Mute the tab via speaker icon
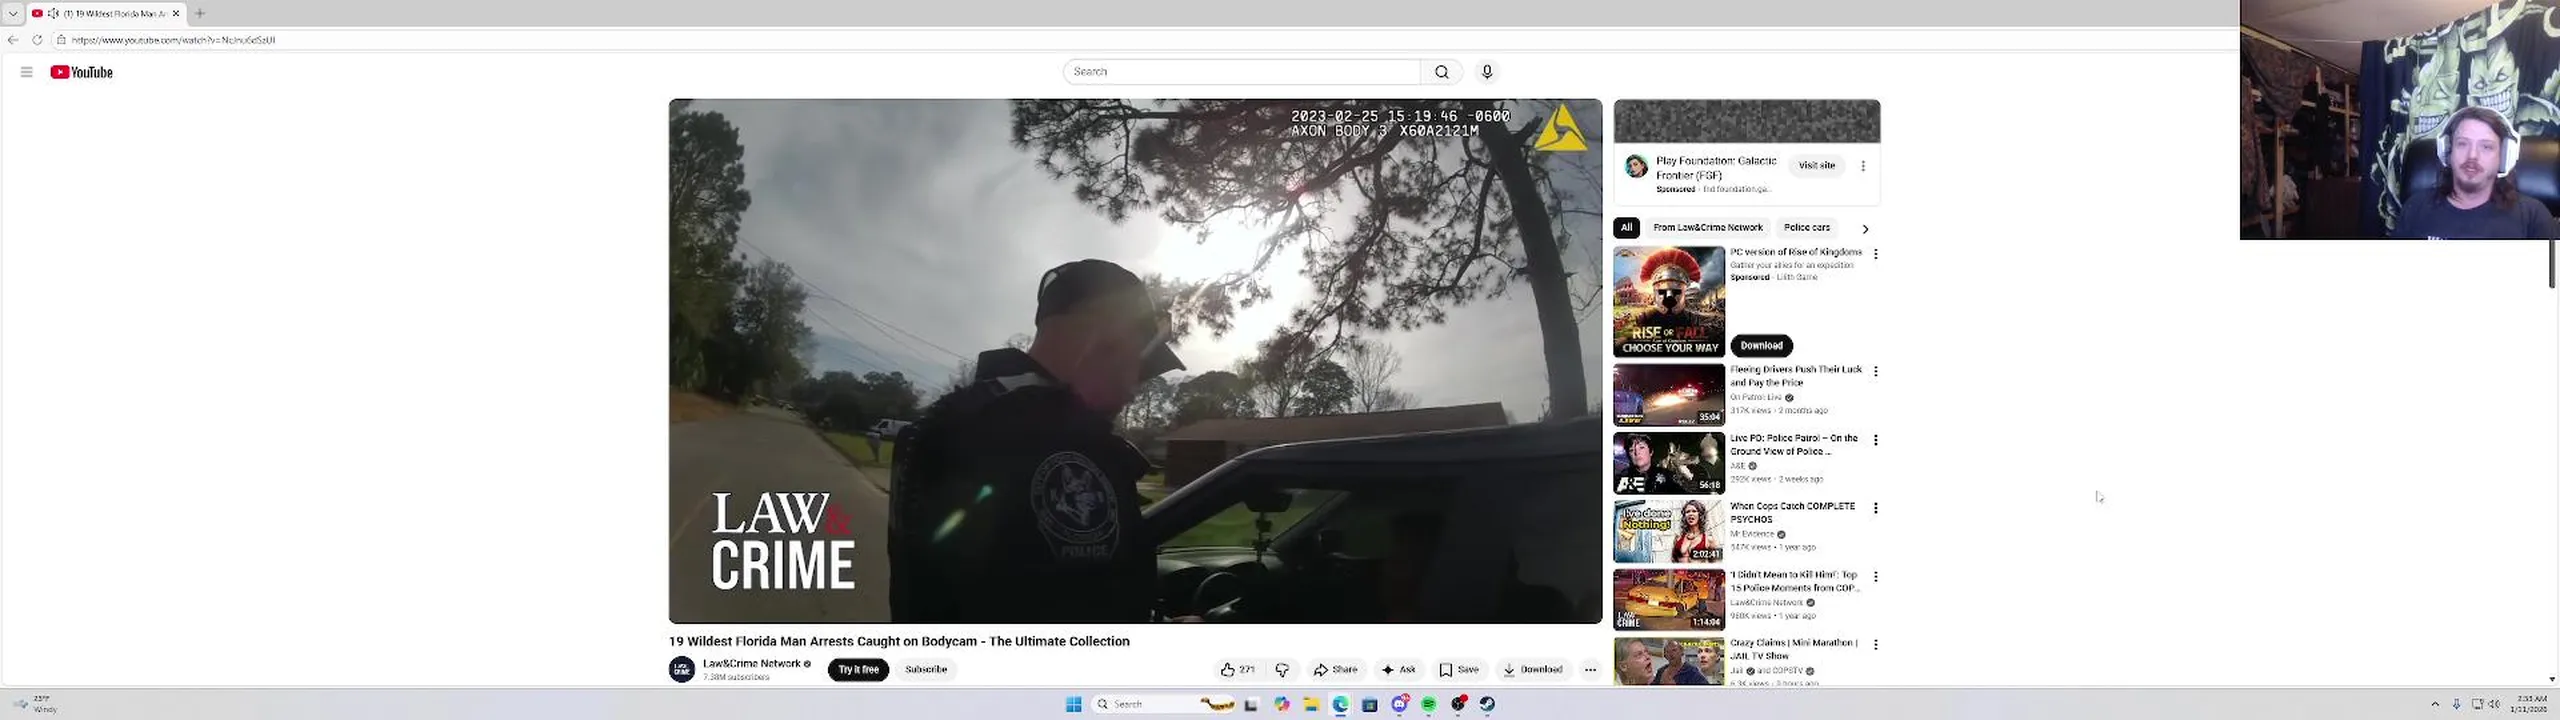This screenshot has width=2560, height=720. point(53,13)
